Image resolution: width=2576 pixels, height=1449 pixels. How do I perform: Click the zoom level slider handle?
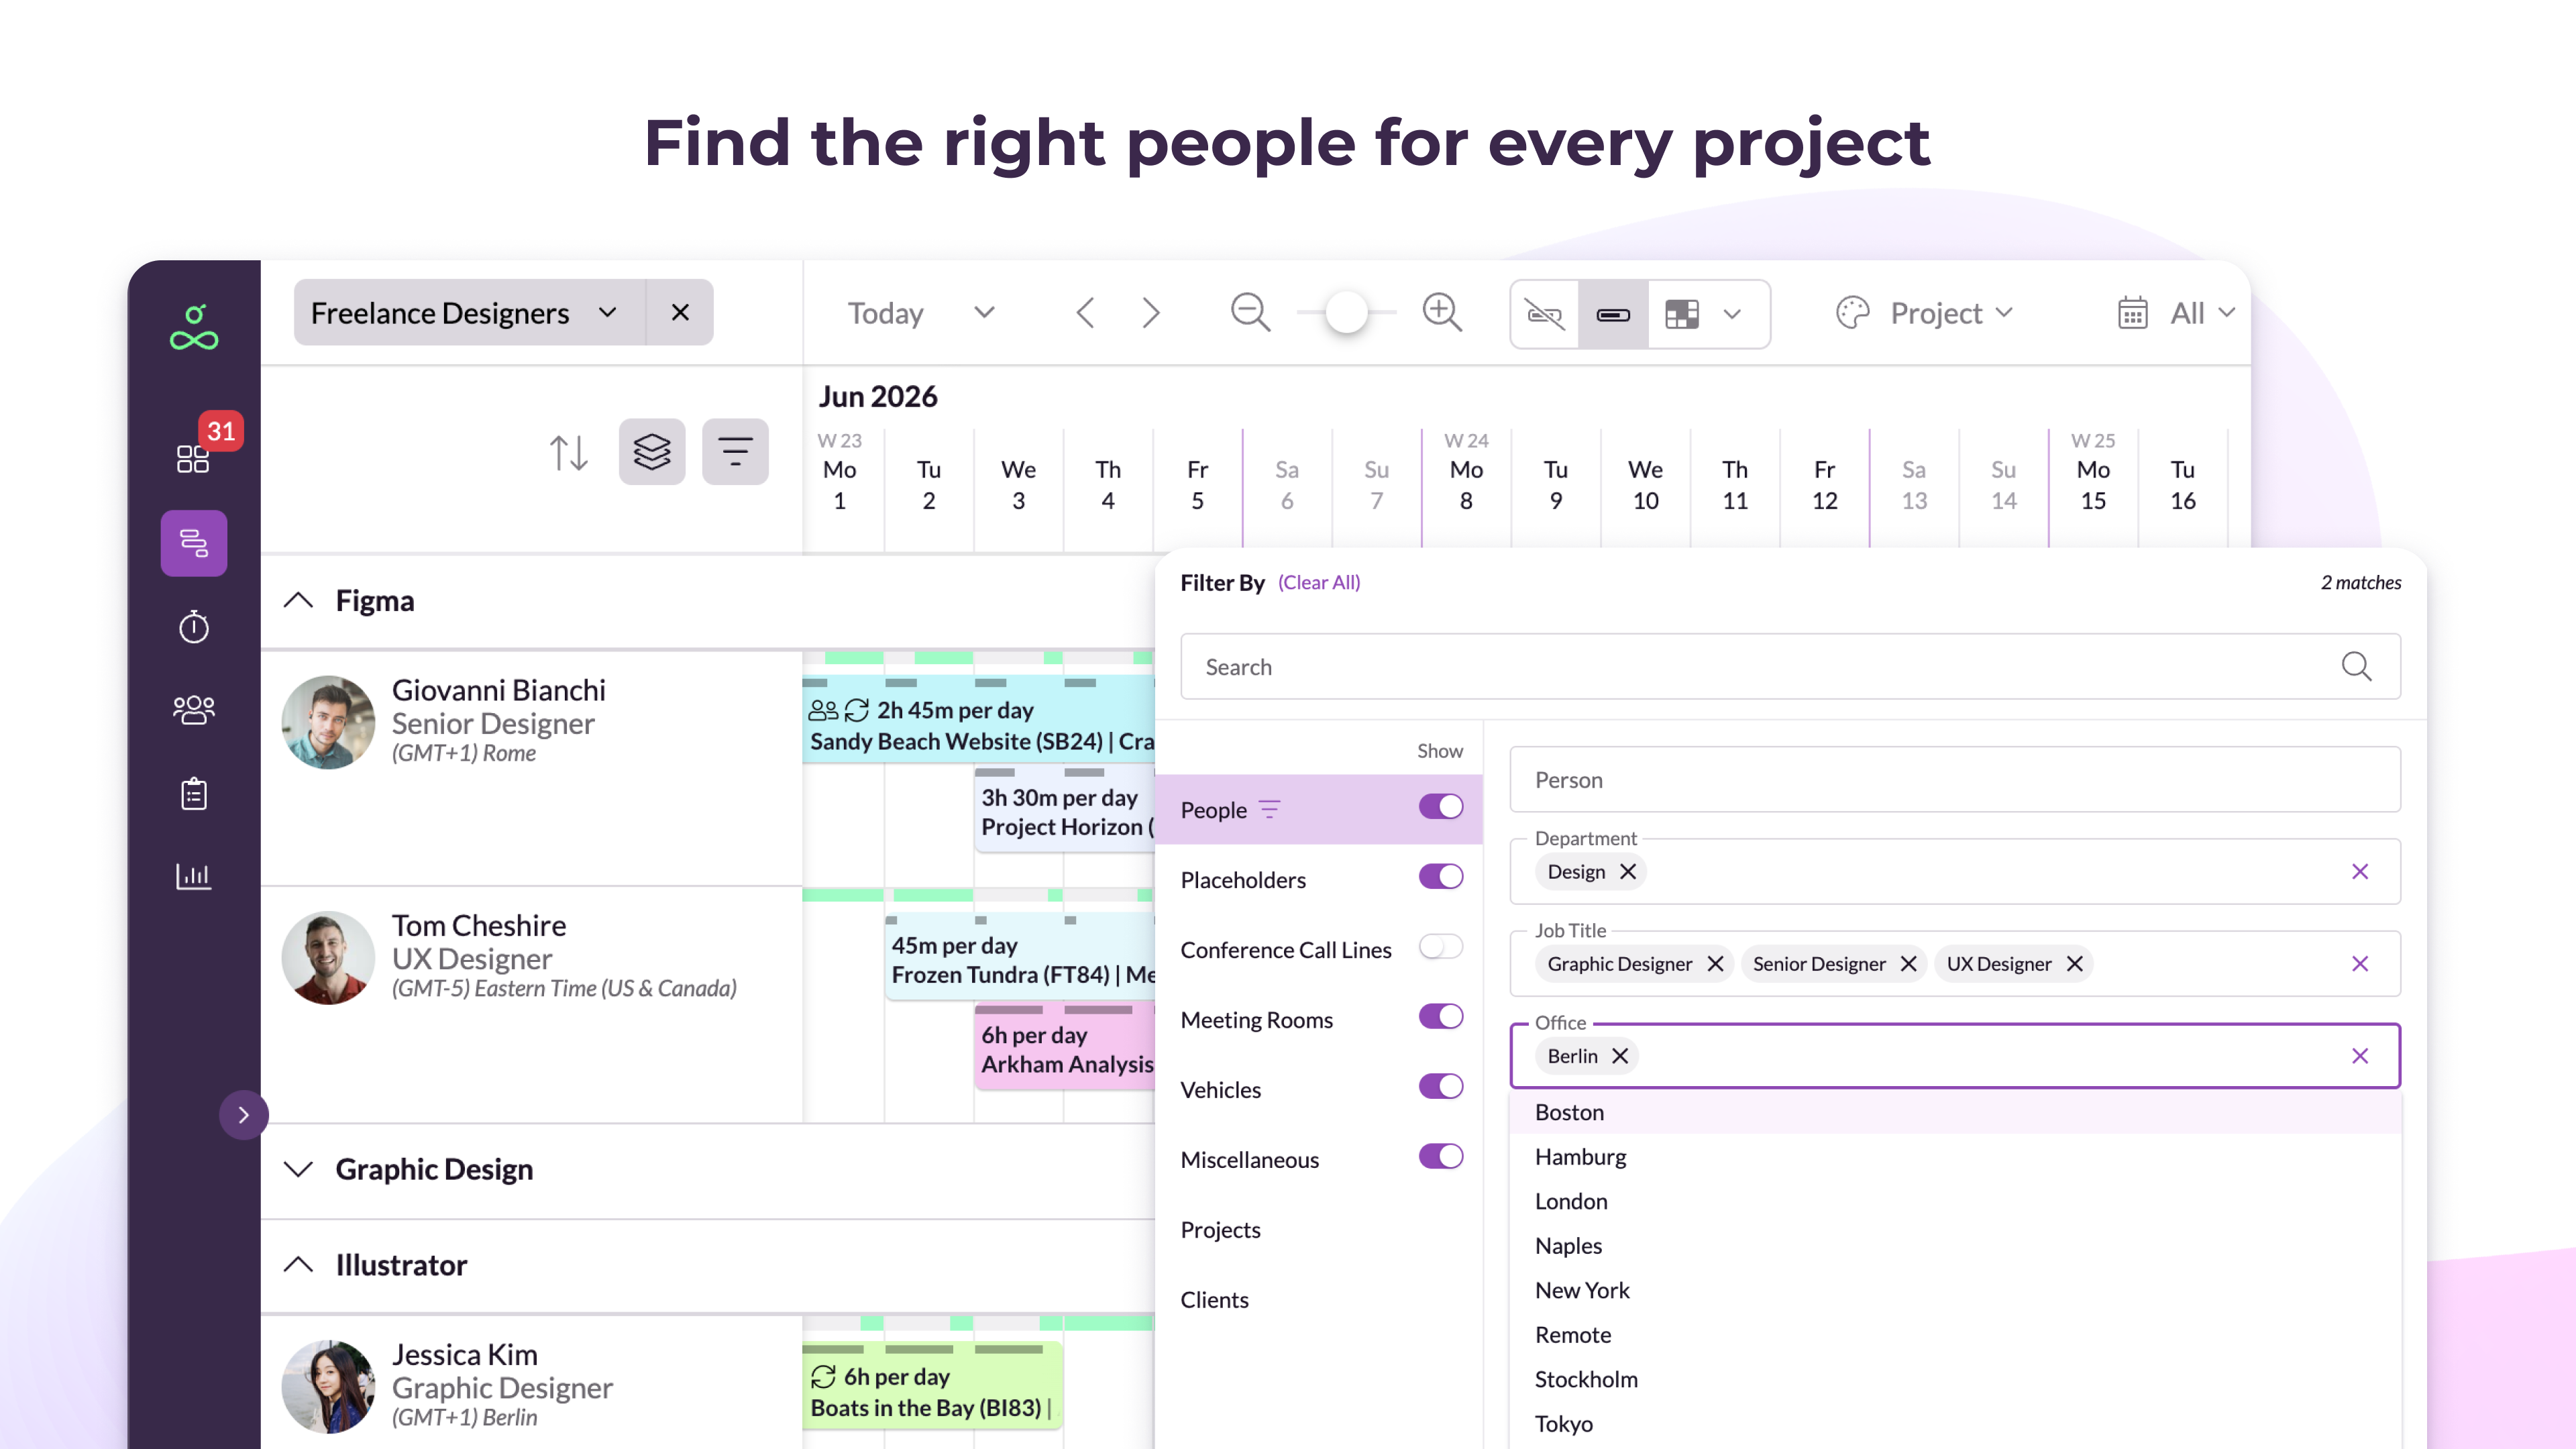(x=1346, y=313)
